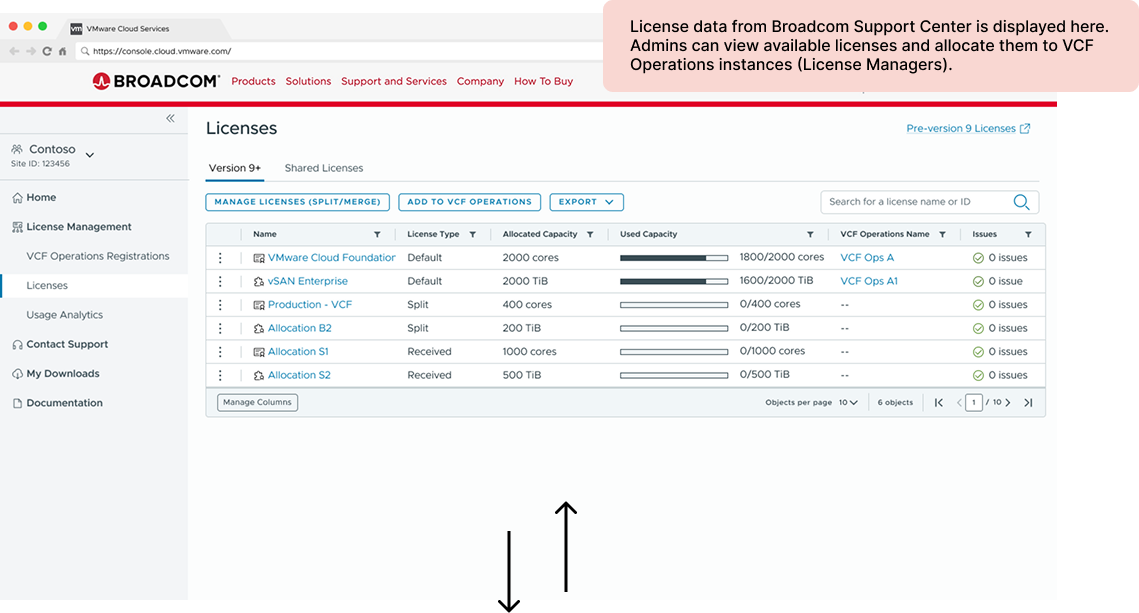Filter the Issues column
1139x613 pixels.
click(1028, 235)
